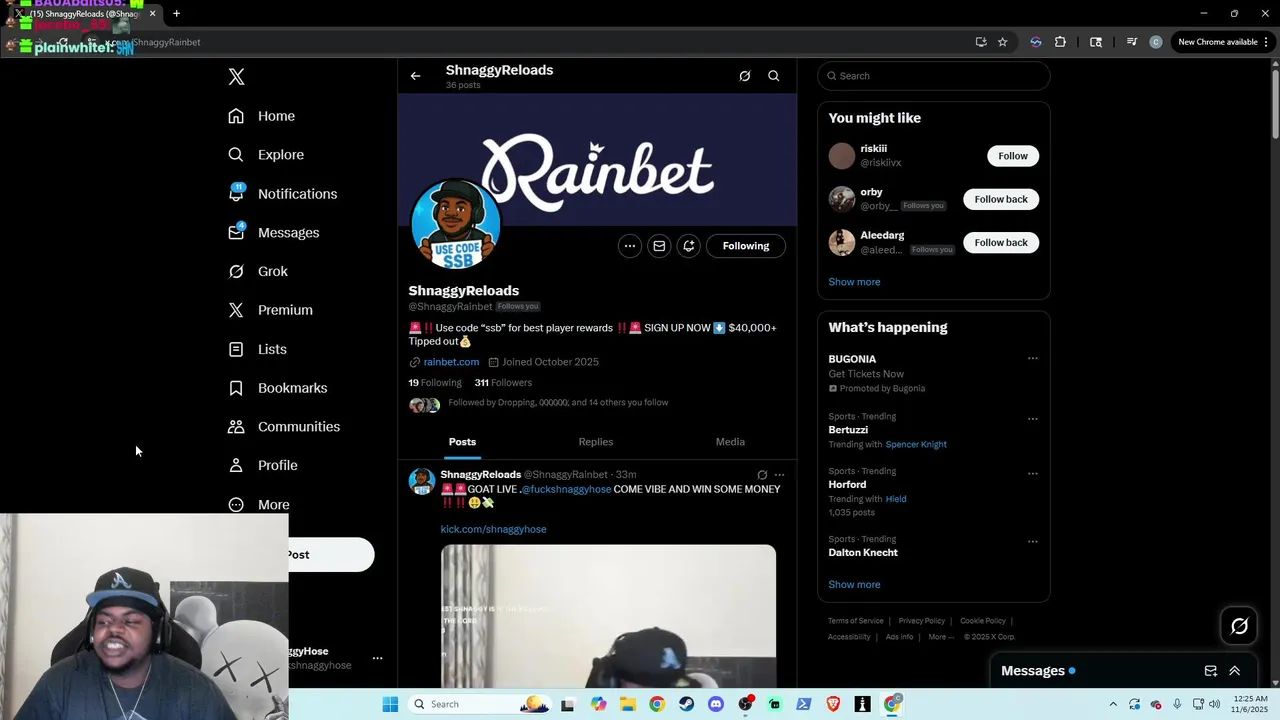Open the BUGONIA promoted trend

click(x=852, y=359)
